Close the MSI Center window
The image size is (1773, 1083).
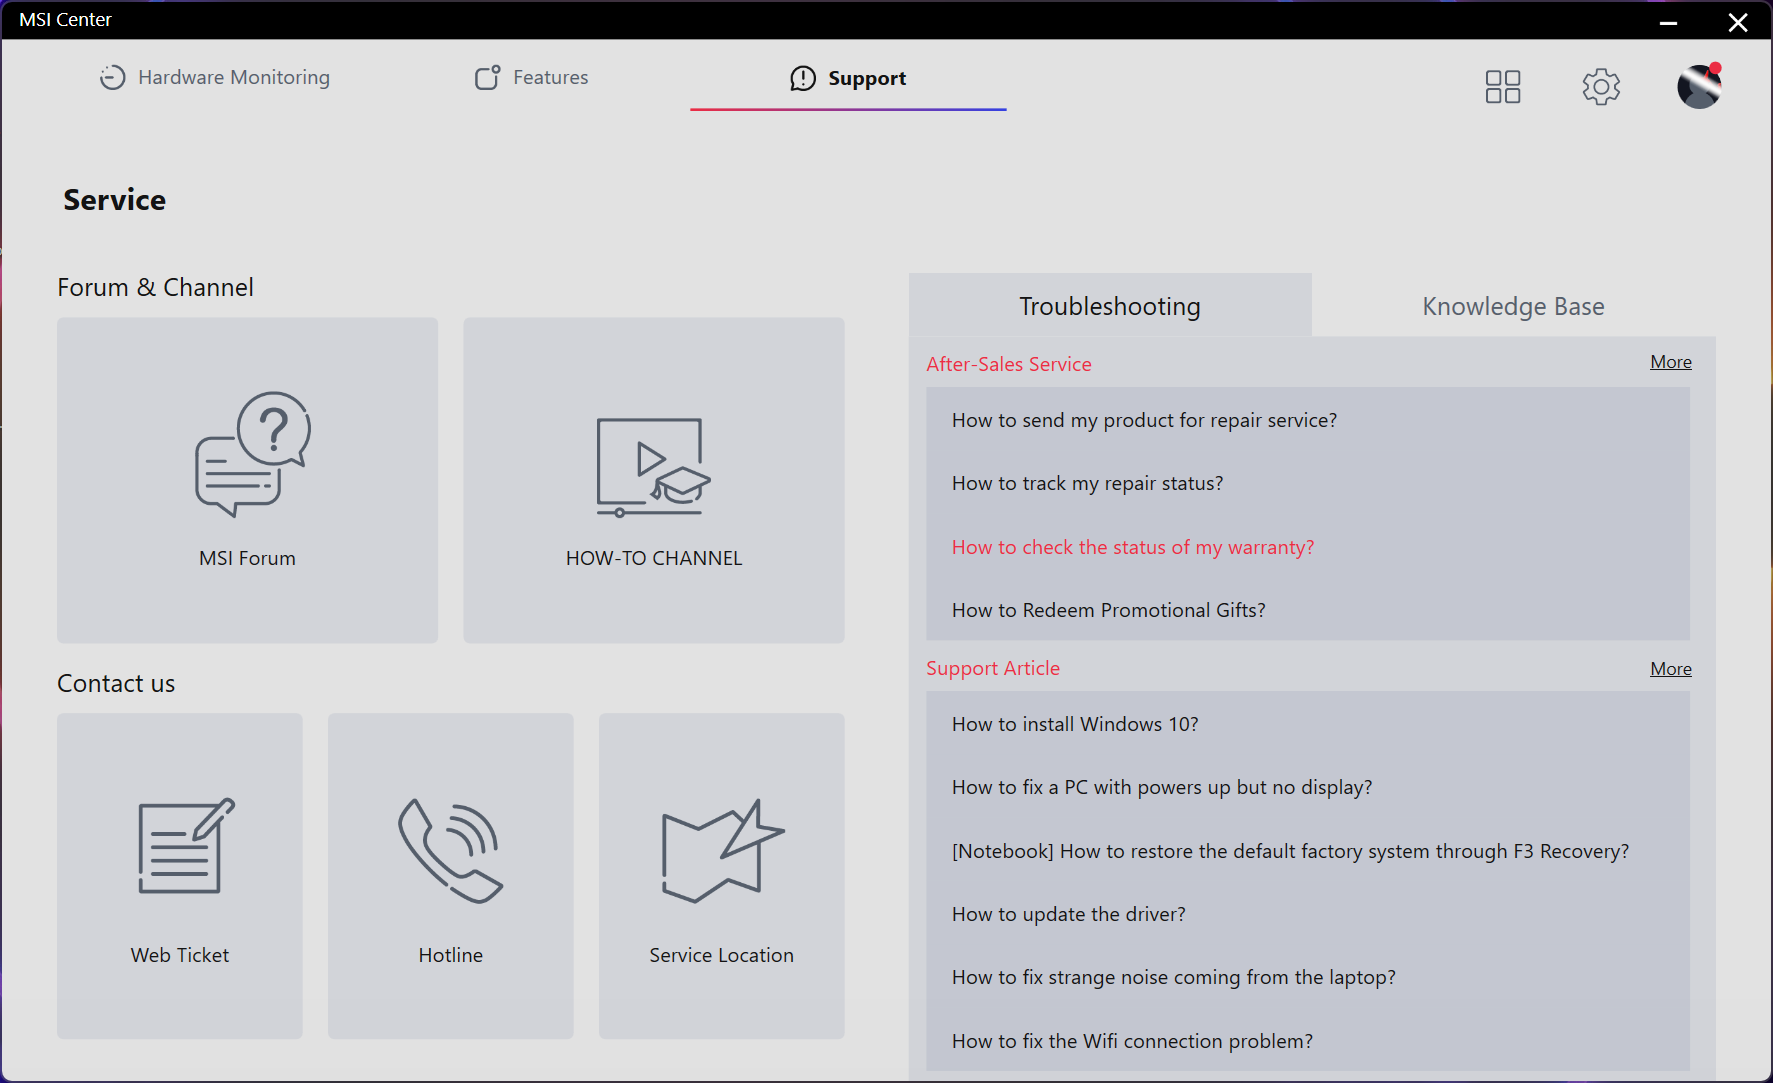[x=1738, y=22]
